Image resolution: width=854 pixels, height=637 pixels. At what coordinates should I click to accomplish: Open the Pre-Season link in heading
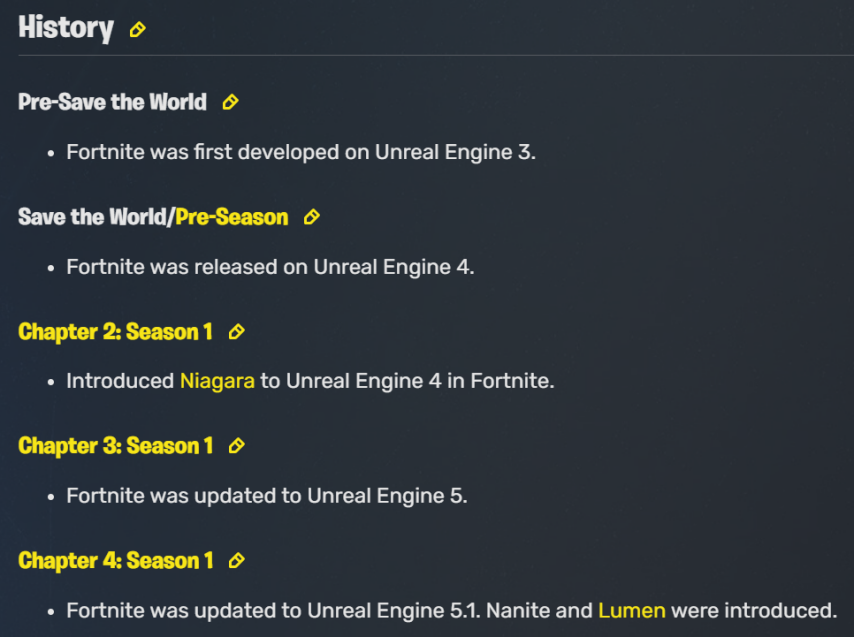click(x=231, y=217)
